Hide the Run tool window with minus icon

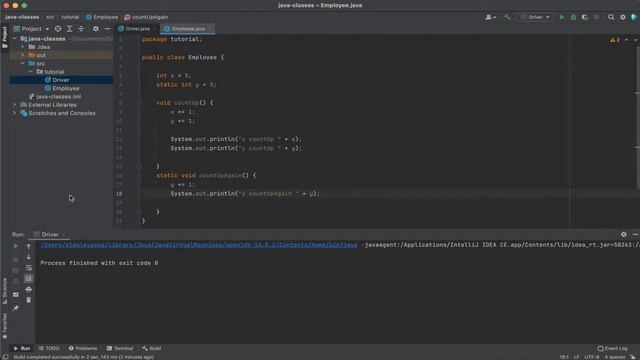(636, 234)
